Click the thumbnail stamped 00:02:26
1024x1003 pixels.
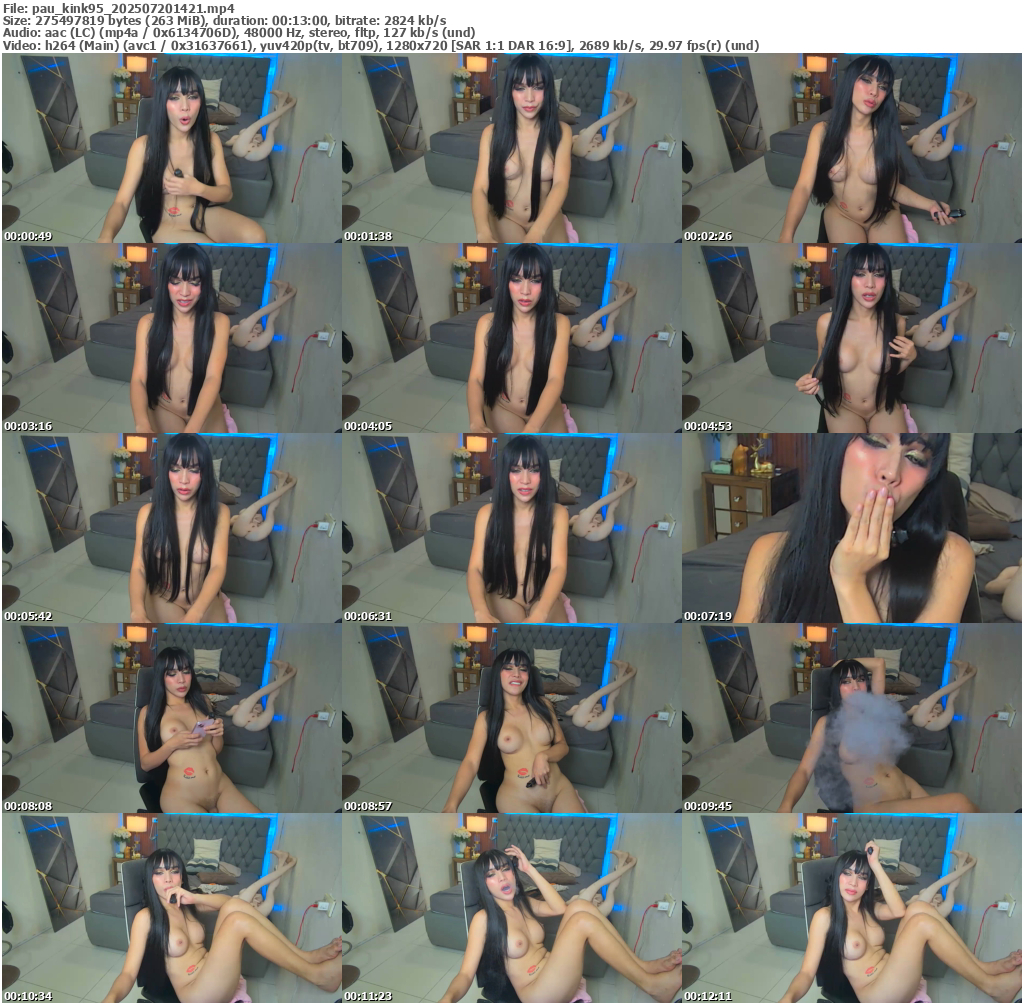point(852,148)
